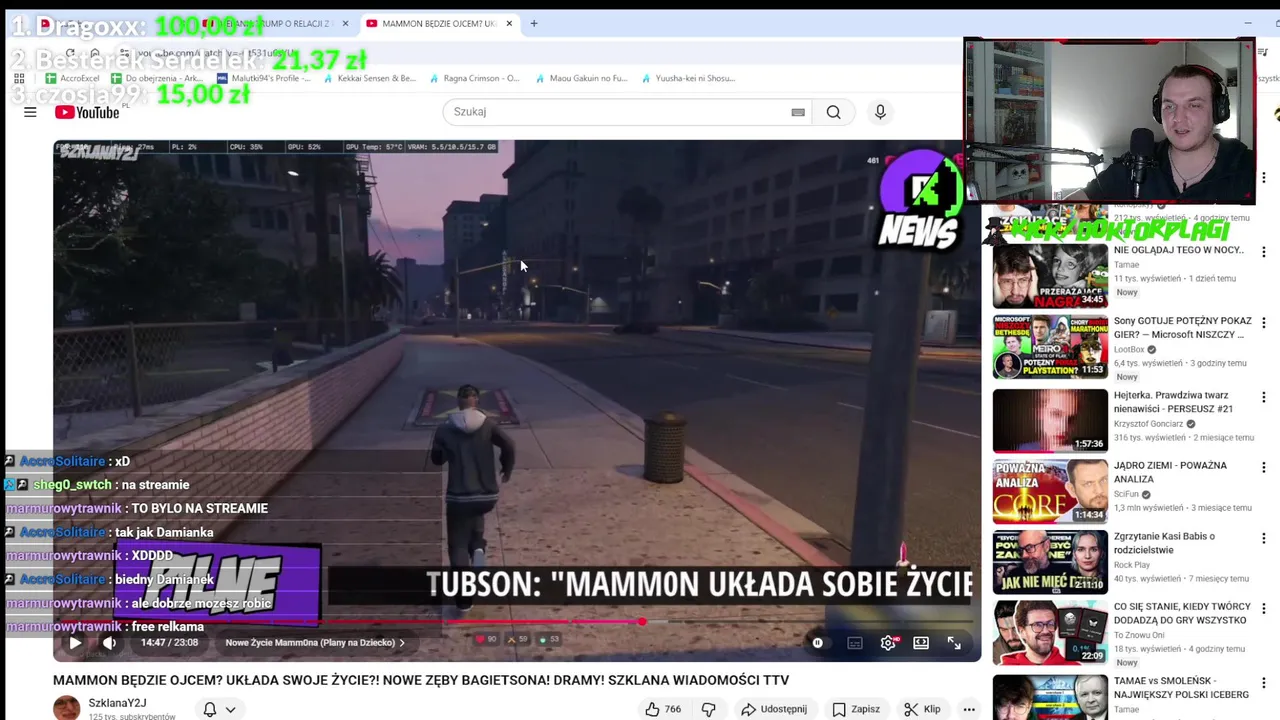
Task: Open the LootBox channel name
Action: pyautogui.click(x=1129, y=350)
